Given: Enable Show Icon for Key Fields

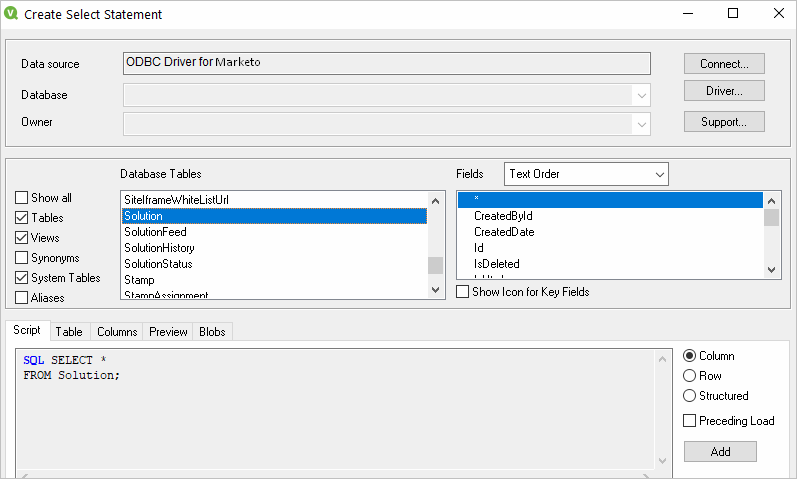Looking at the screenshot, I should (x=462, y=292).
